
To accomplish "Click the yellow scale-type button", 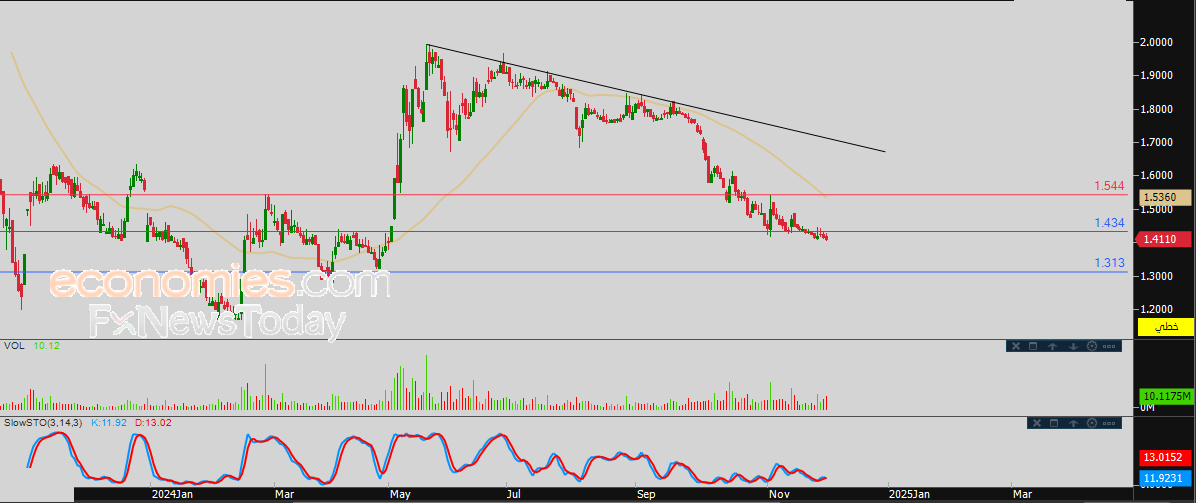I will pos(1166,327).
